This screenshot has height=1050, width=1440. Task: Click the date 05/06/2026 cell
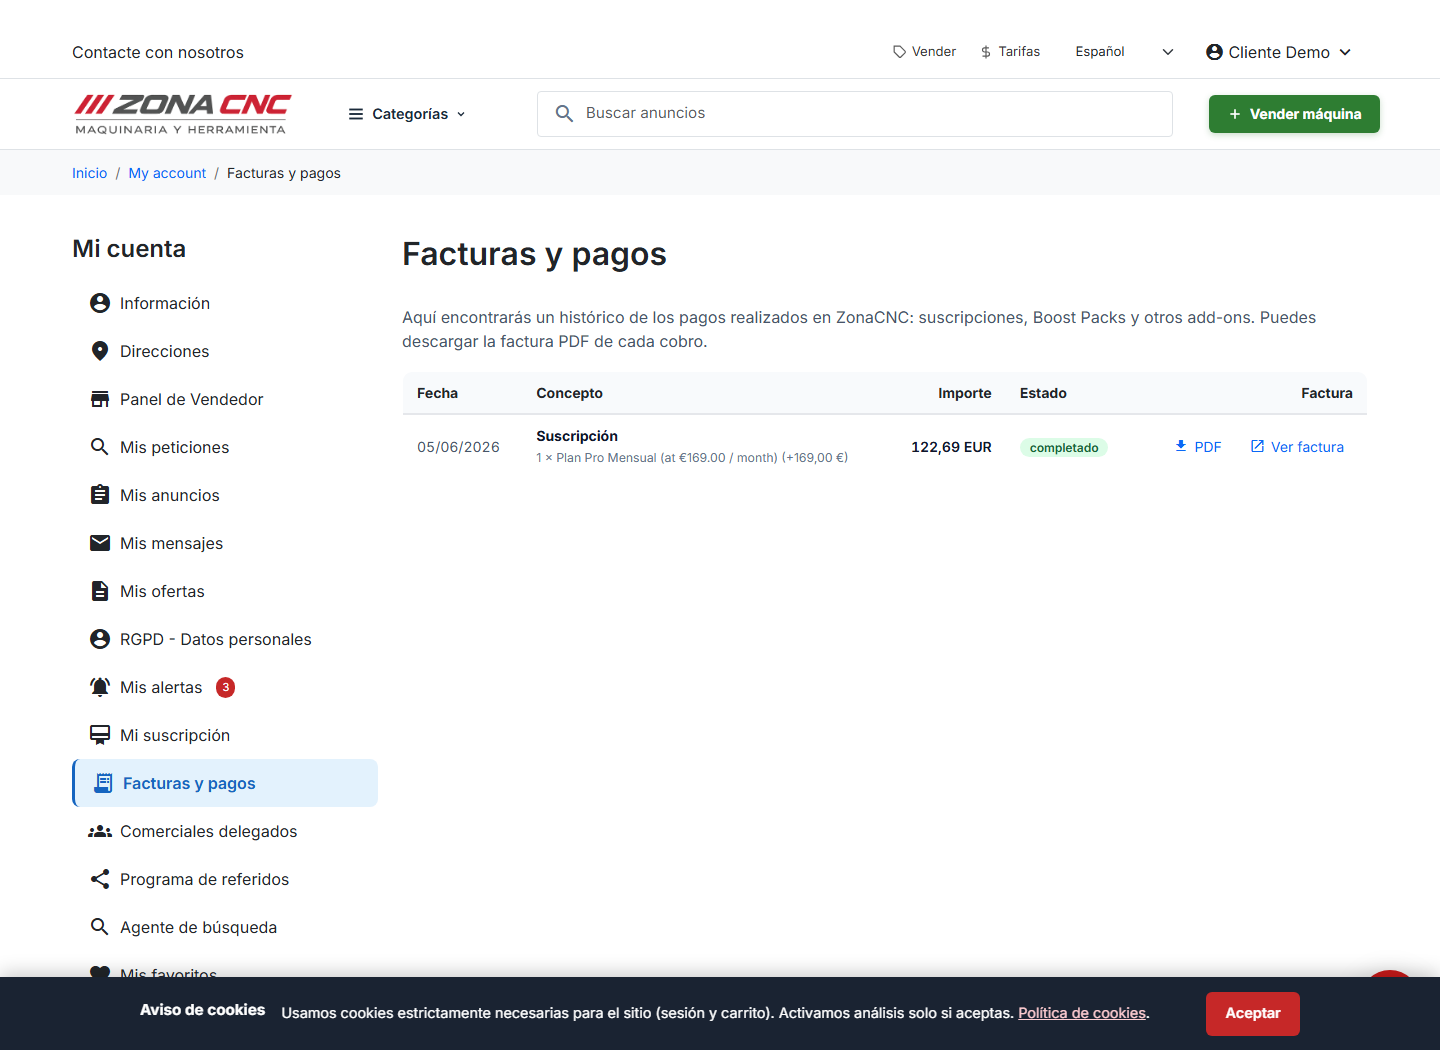458,447
